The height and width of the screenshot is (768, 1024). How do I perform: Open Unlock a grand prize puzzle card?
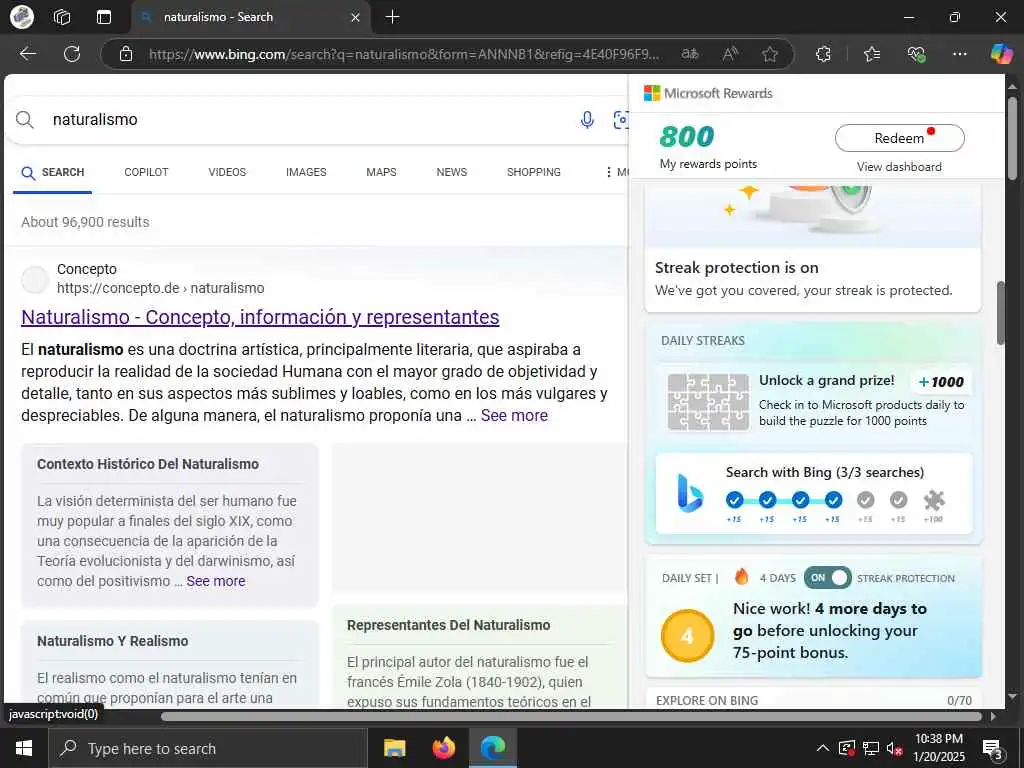(x=814, y=401)
